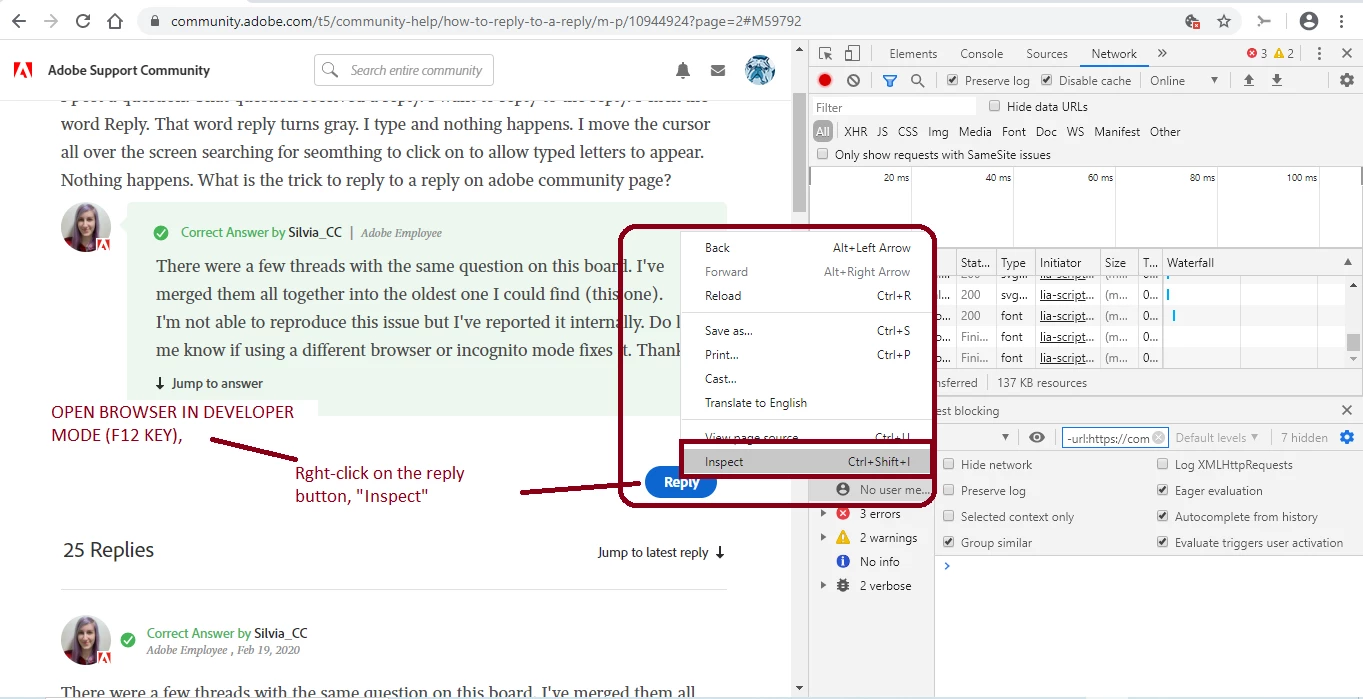Screen dimensions: 1363x699
Task: Filter requests by XHR type
Action: tap(856, 132)
